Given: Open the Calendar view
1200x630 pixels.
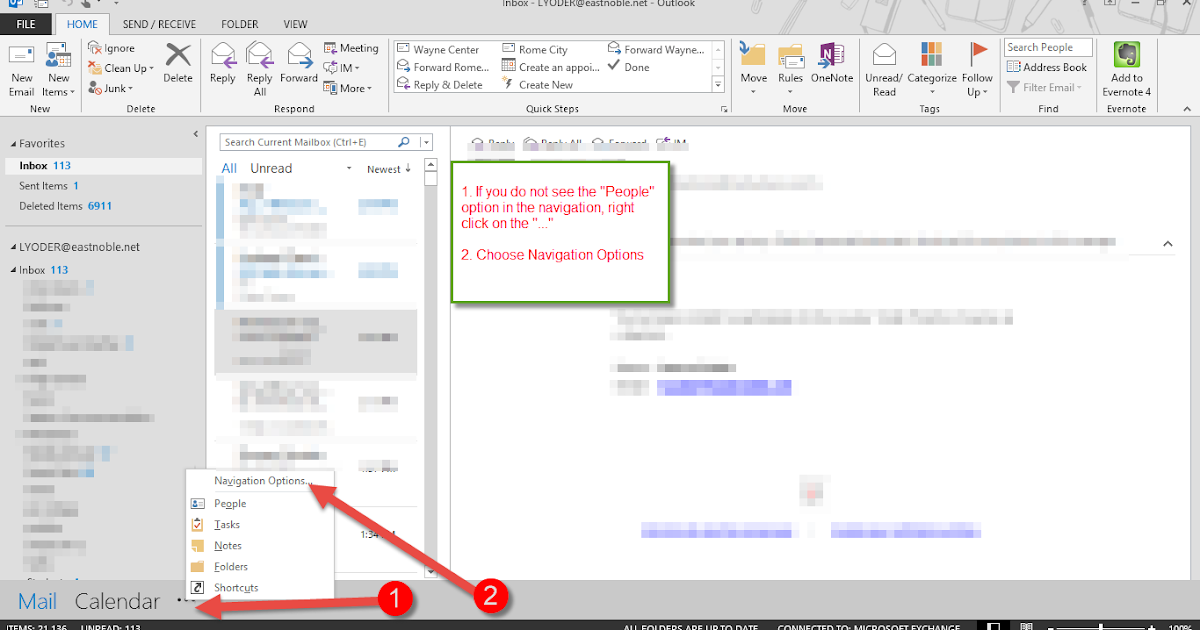Looking at the screenshot, I should (117, 600).
